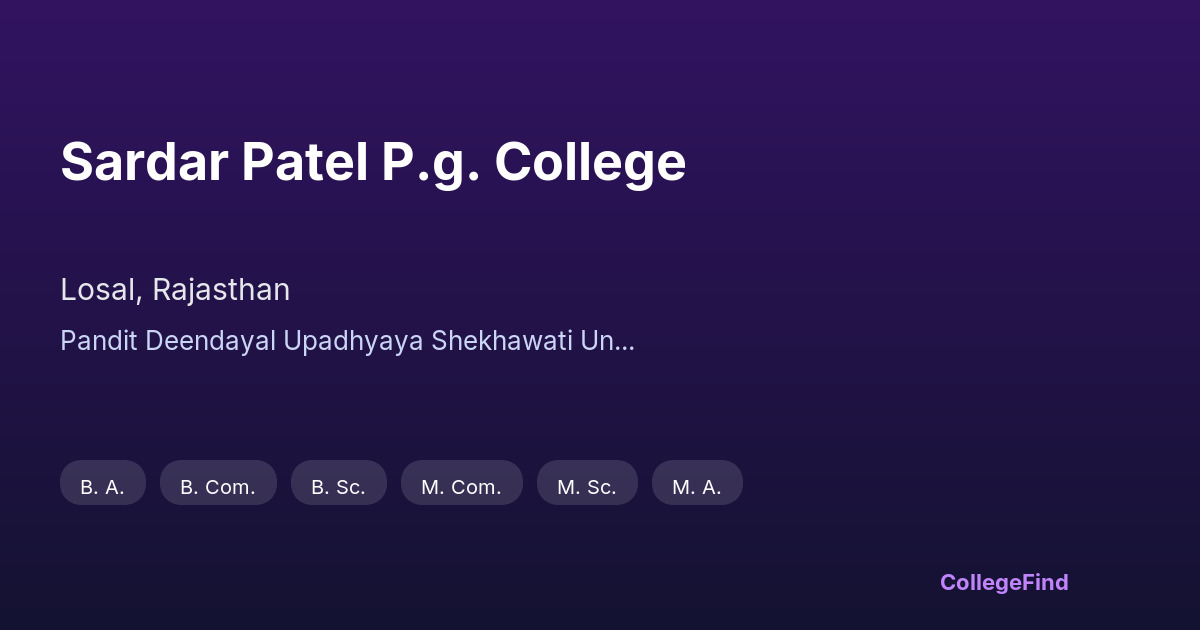
Task: Click the word "Rajasthan" in location
Action: [x=221, y=290]
